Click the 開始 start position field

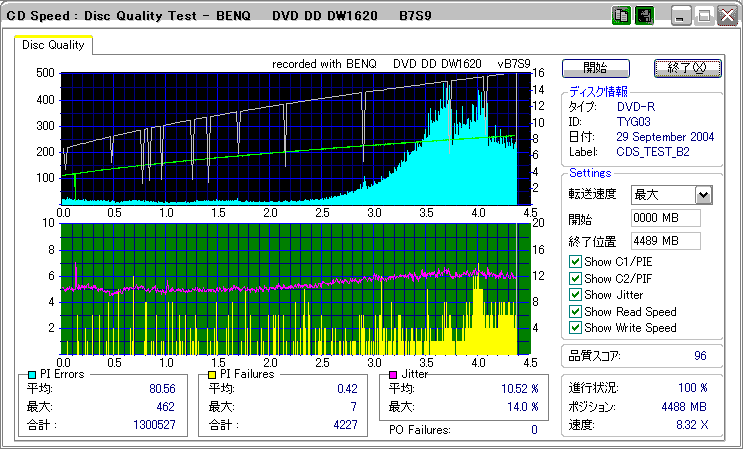[x=665, y=218]
